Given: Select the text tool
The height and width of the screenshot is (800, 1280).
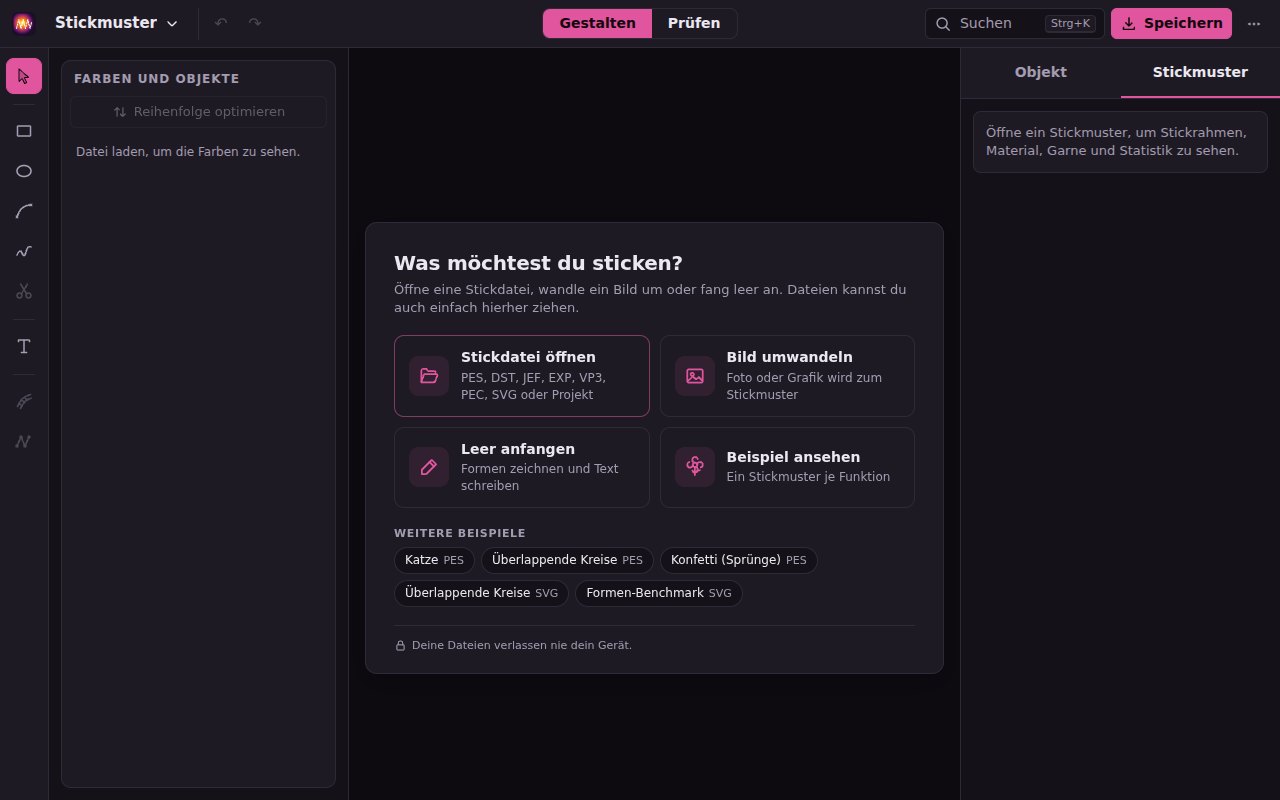Looking at the screenshot, I should [24, 346].
